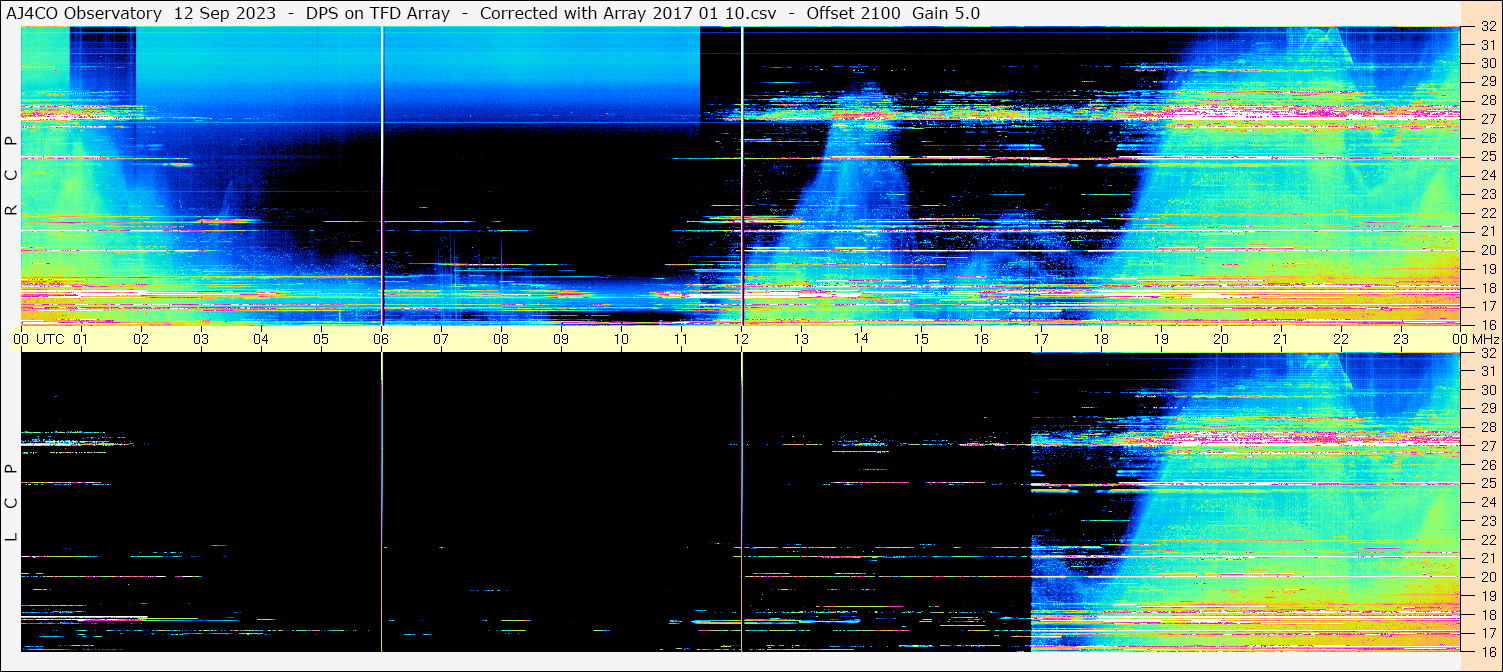Select the 18 MHz label on LCP scale

click(1487, 615)
